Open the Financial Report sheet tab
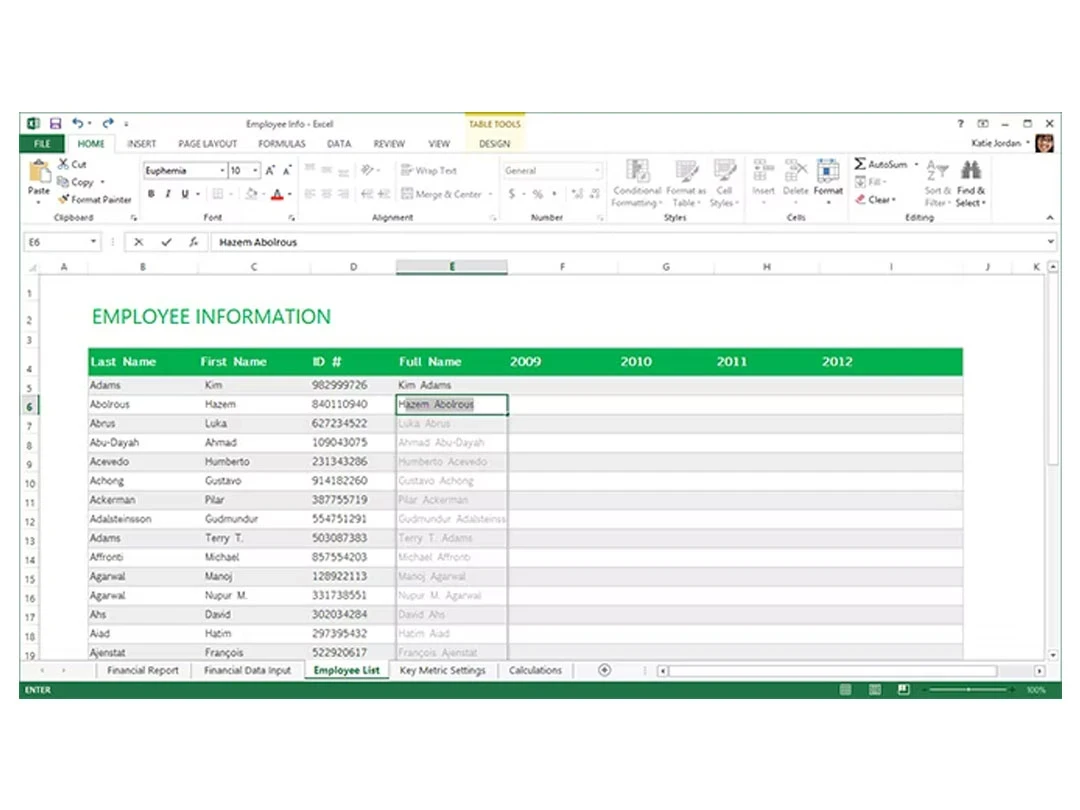 tap(142, 670)
